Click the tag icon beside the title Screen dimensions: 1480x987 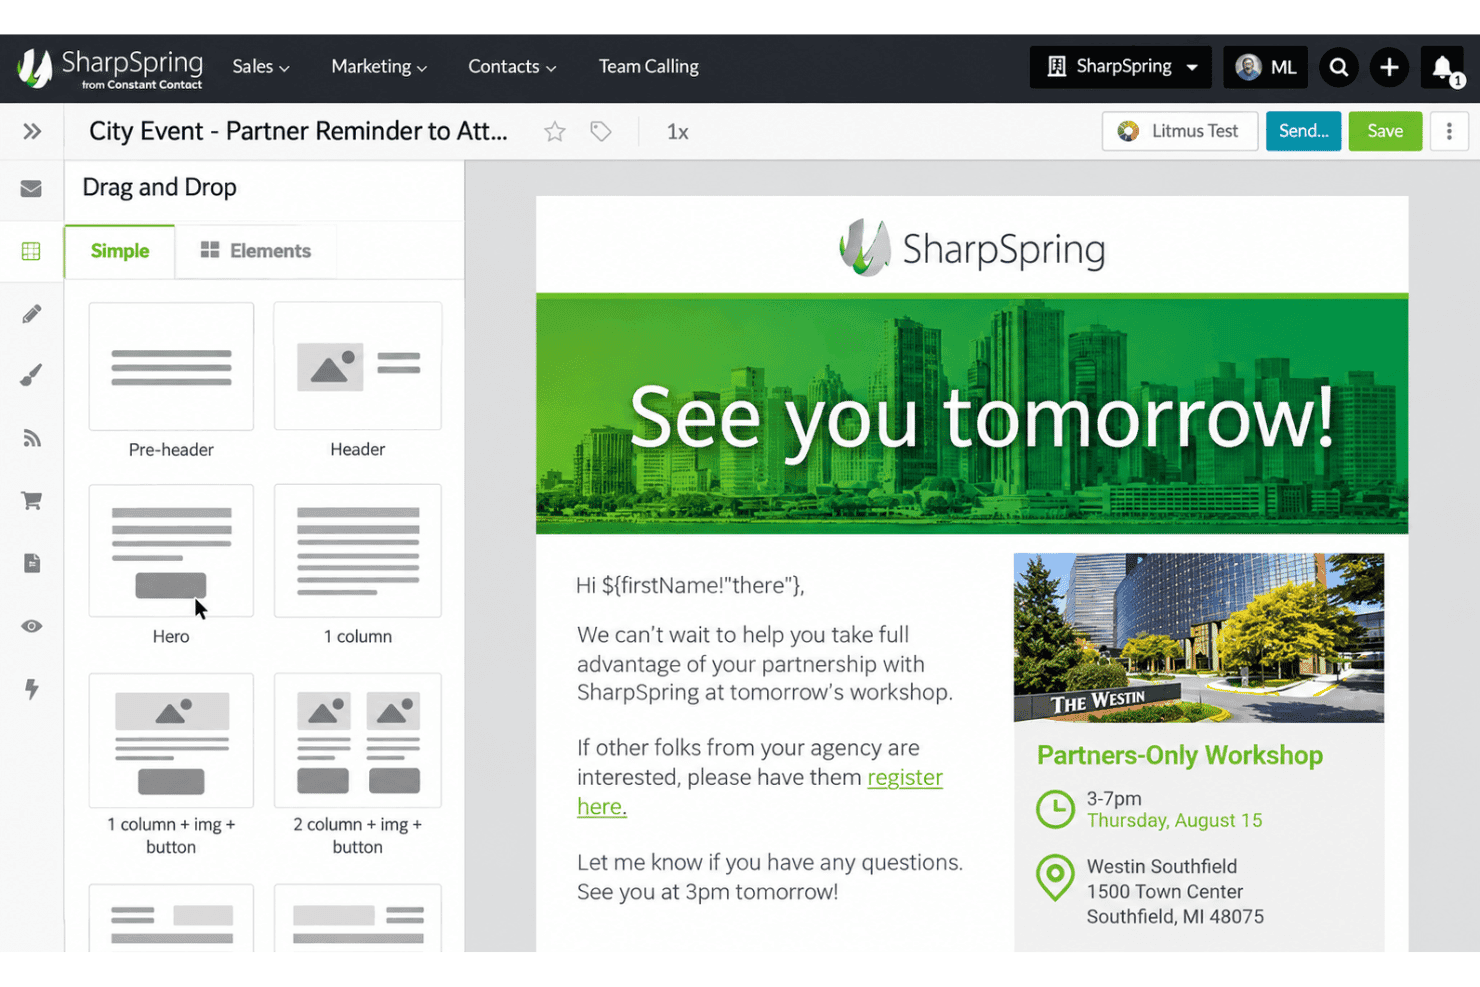click(x=601, y=131)
